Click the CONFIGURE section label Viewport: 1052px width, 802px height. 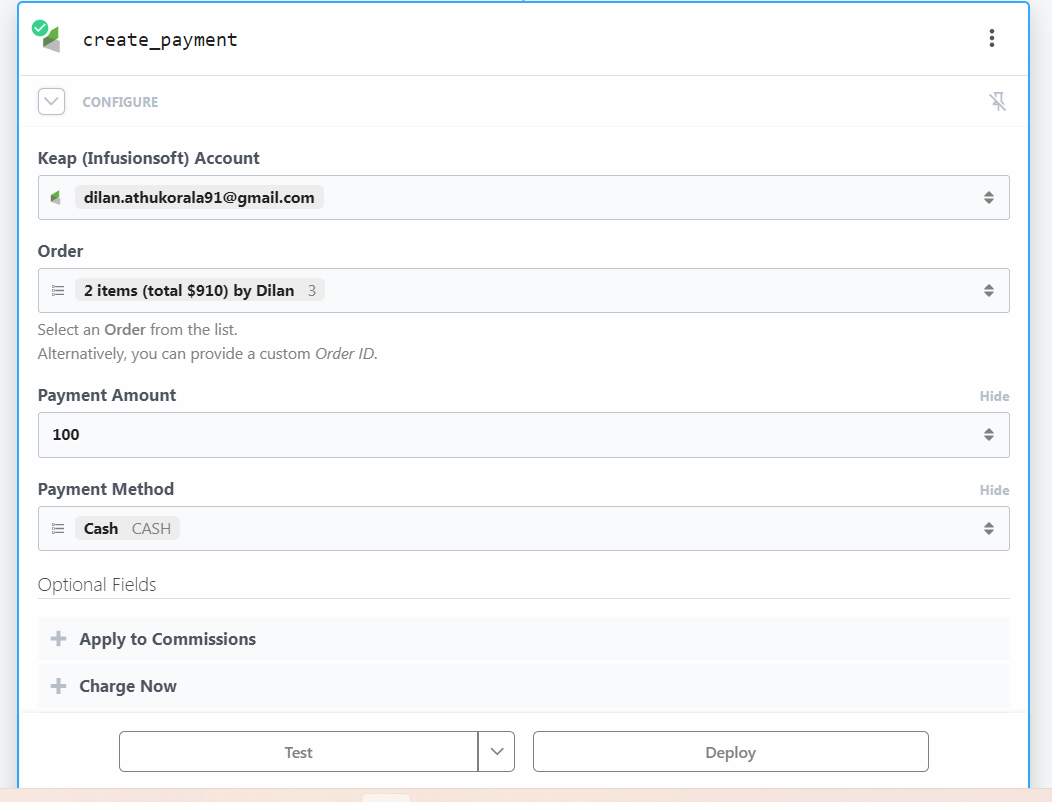click(120, 102)
